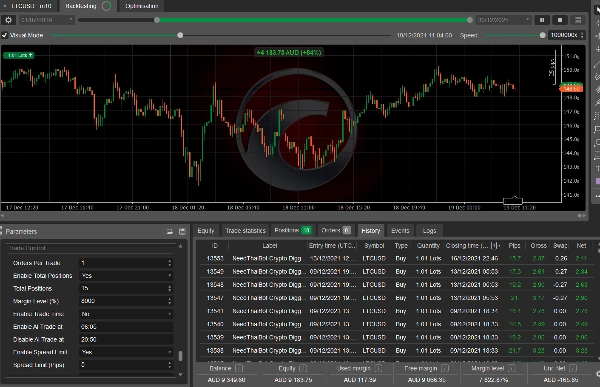Open the Enable Total Positions dropdown
Viewport: 600px width, 387px height.
[x=126, y=276]
